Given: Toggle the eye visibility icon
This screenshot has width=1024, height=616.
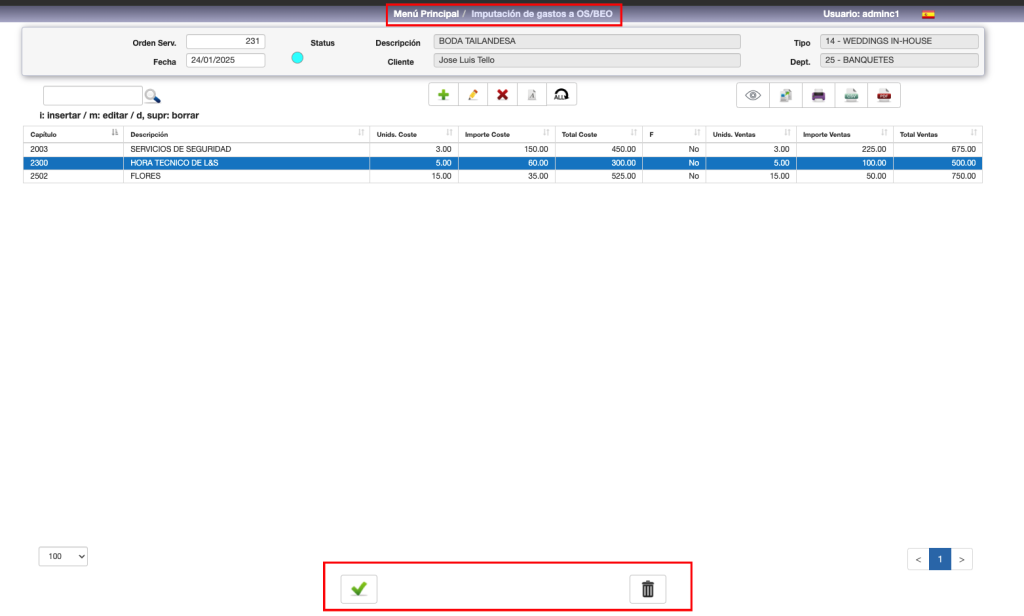Looking at the screenshot, I should (x=753, y=96).
